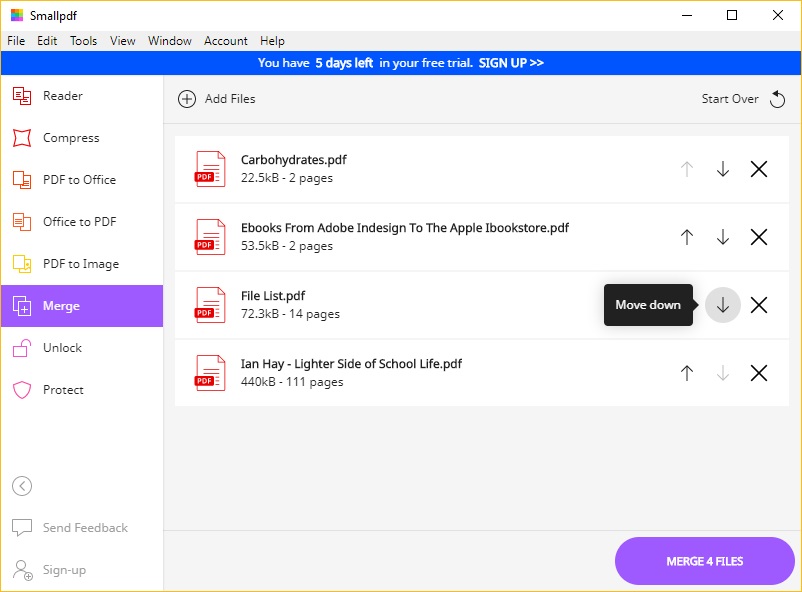The height and width of the screenshot is (592, 802).
Task: Open the Tools menu
Action: pos(83,41)
